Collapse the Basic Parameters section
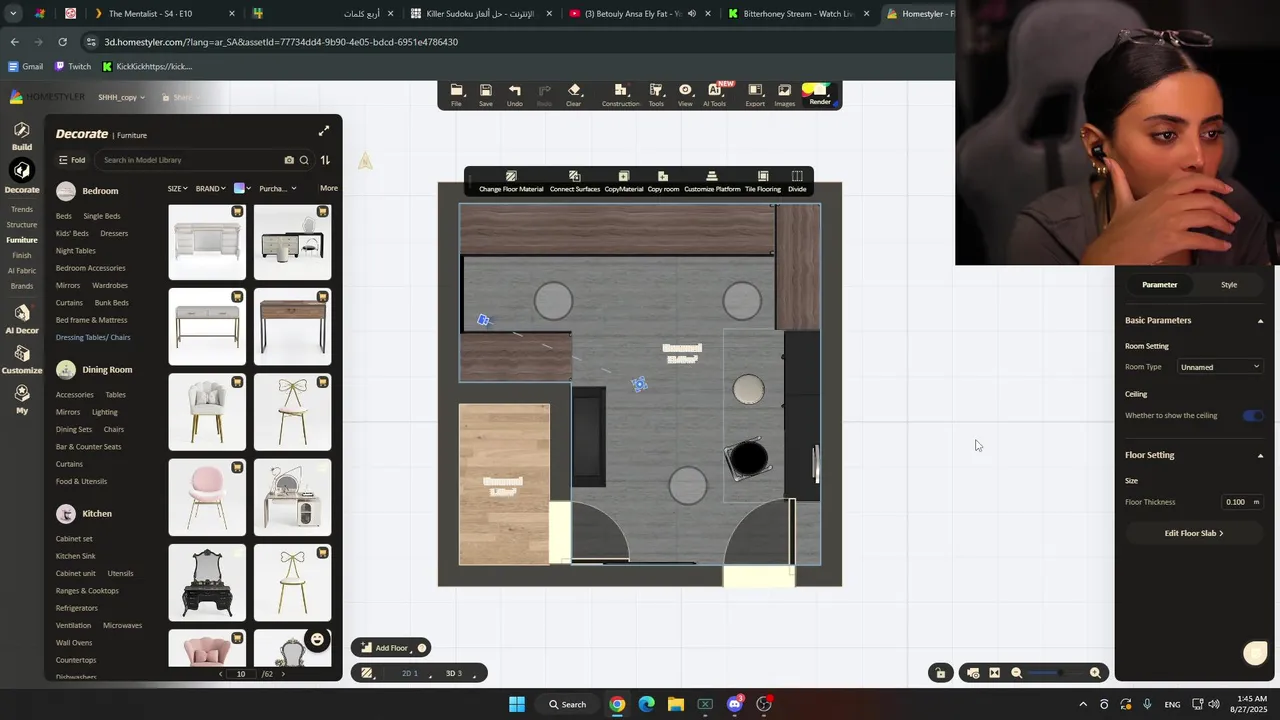 click(1260, 321)
